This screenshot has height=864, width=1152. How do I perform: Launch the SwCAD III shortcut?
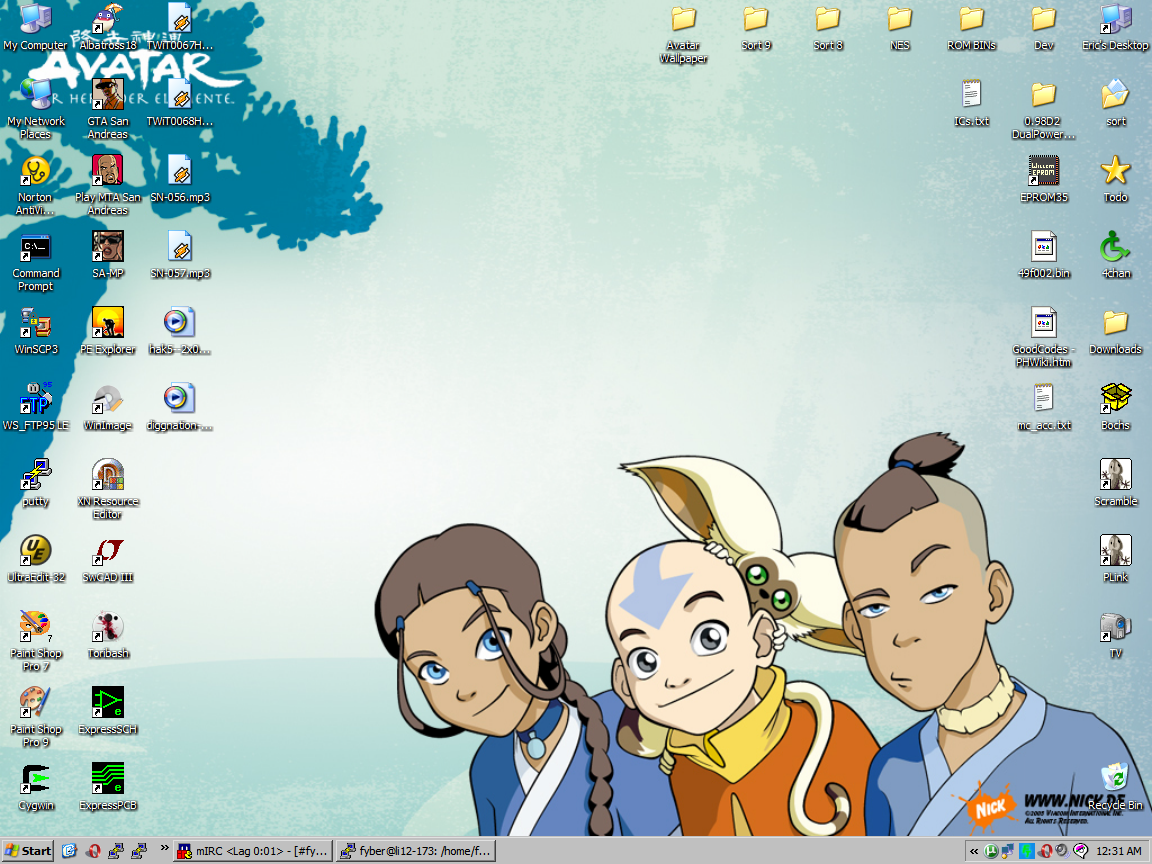pos(108,559)
